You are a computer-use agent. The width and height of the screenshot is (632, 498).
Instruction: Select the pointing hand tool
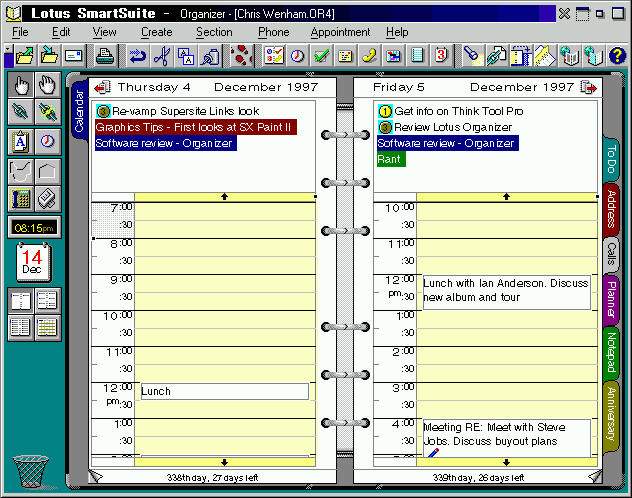pyautogui.click(x=21, y=85)
